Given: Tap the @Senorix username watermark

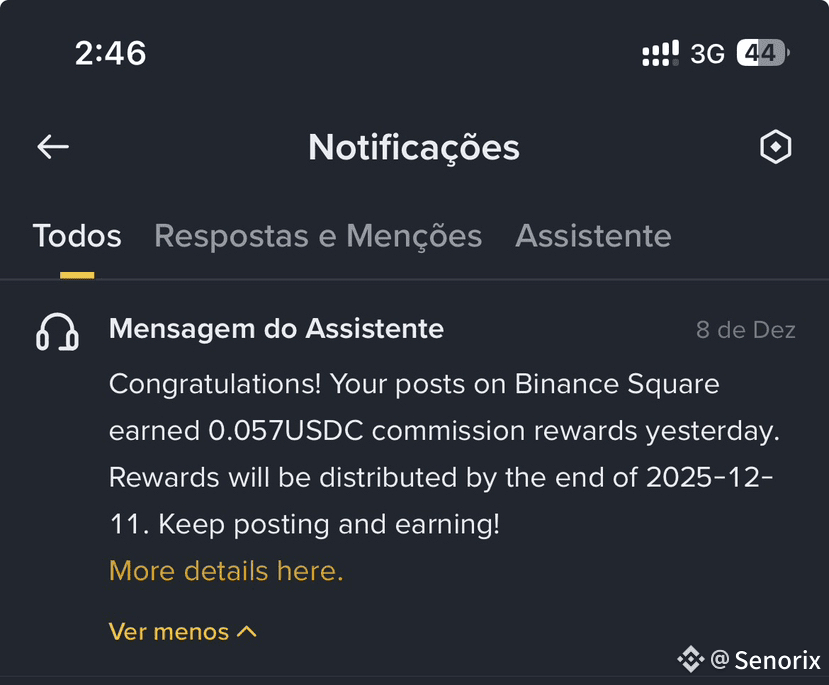Looking at the screenshot, I should (766, 660).
